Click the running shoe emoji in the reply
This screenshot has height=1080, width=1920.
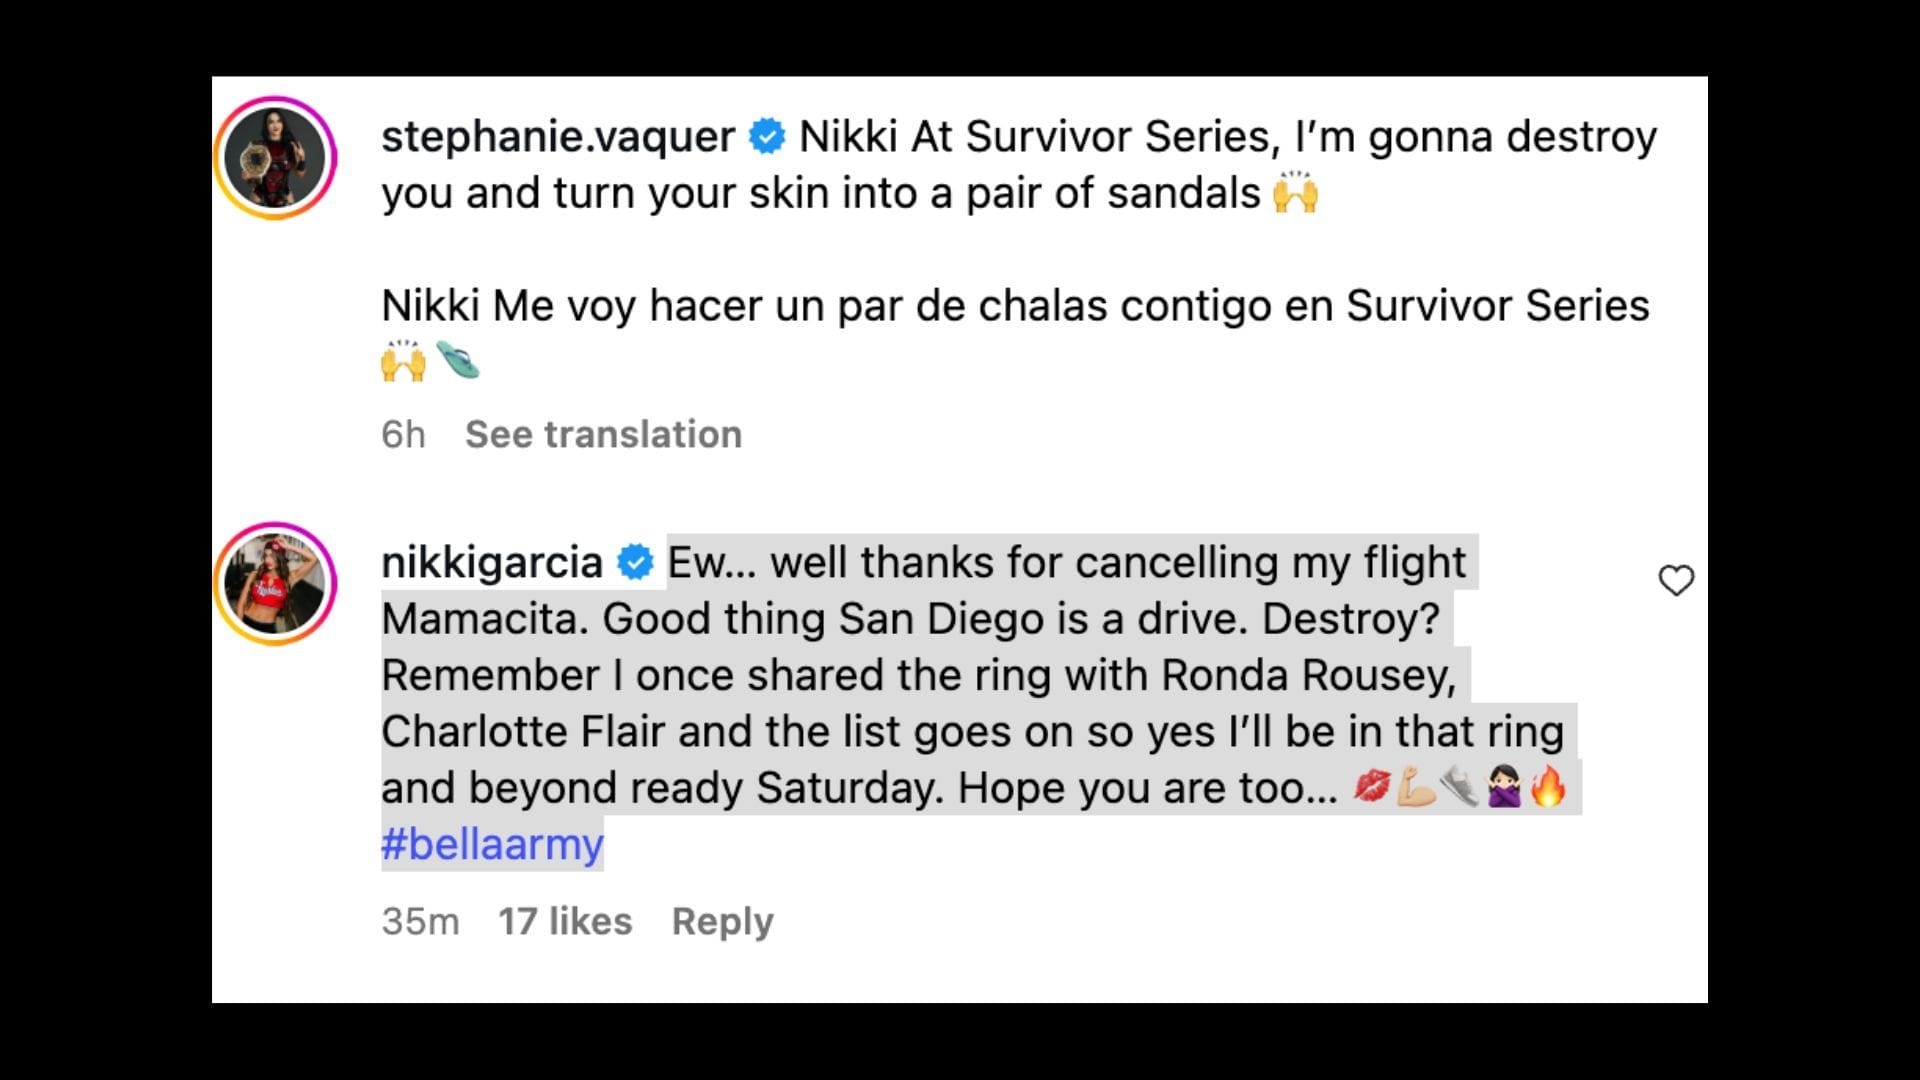(x=1460, y=786)
